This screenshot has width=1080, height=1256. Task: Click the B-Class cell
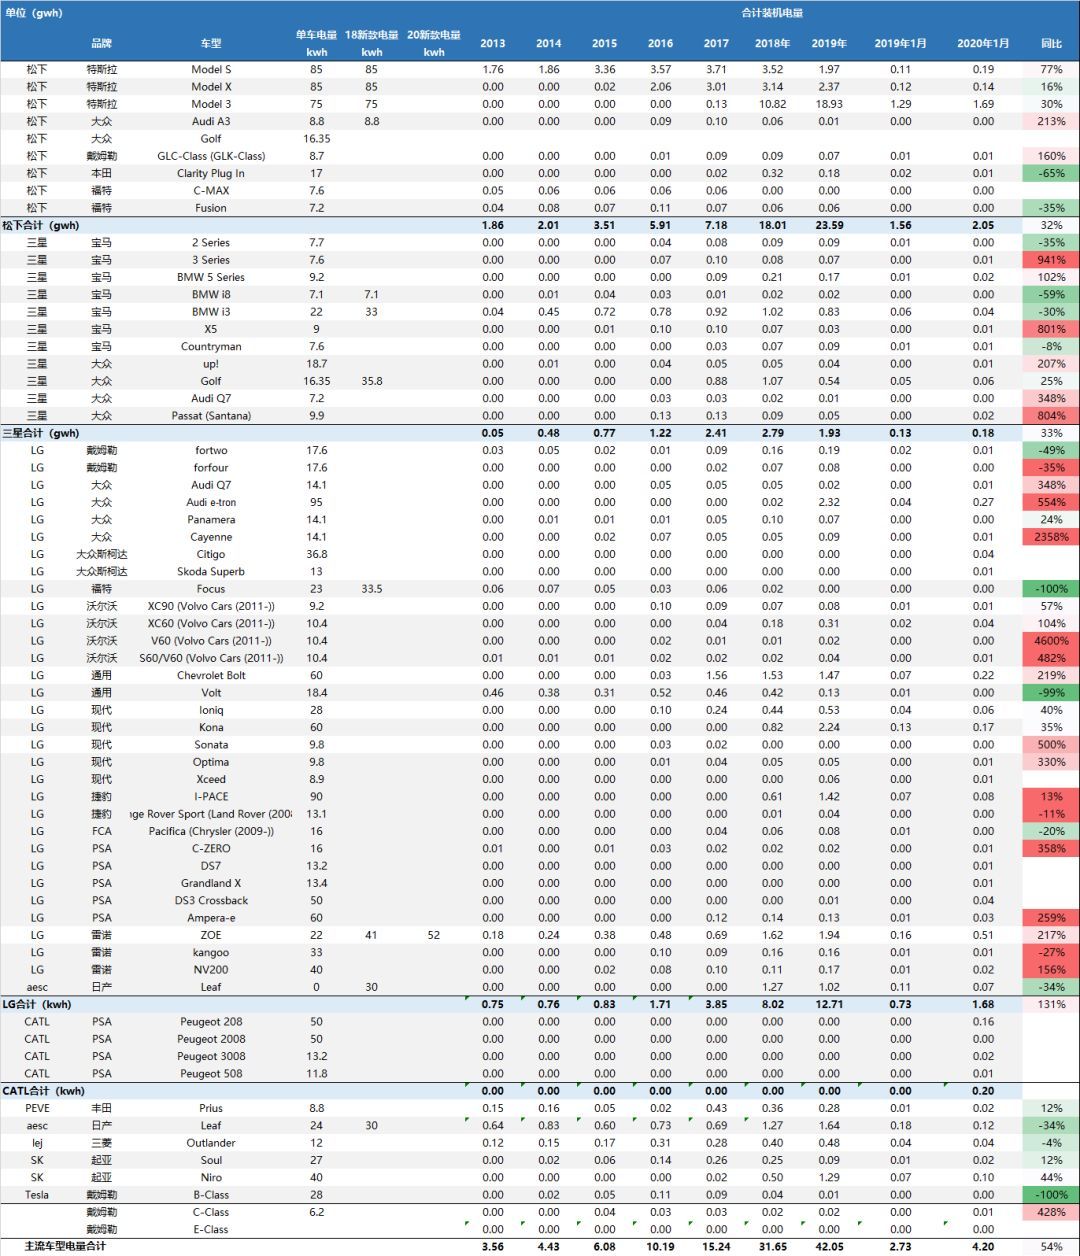click(x=211, y=1195)
